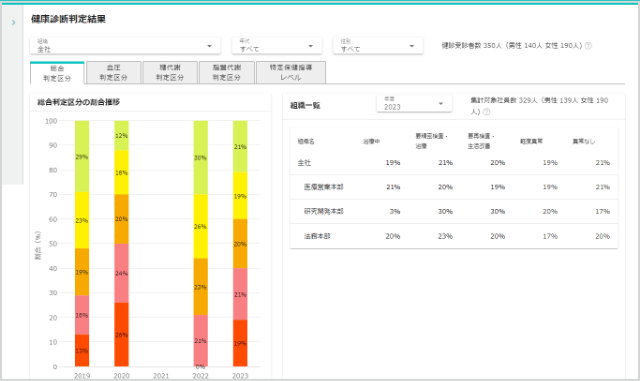This screenshot has width=640, height=381.
Task: Click the 異常なし column header
Action: tap(584, 141)
